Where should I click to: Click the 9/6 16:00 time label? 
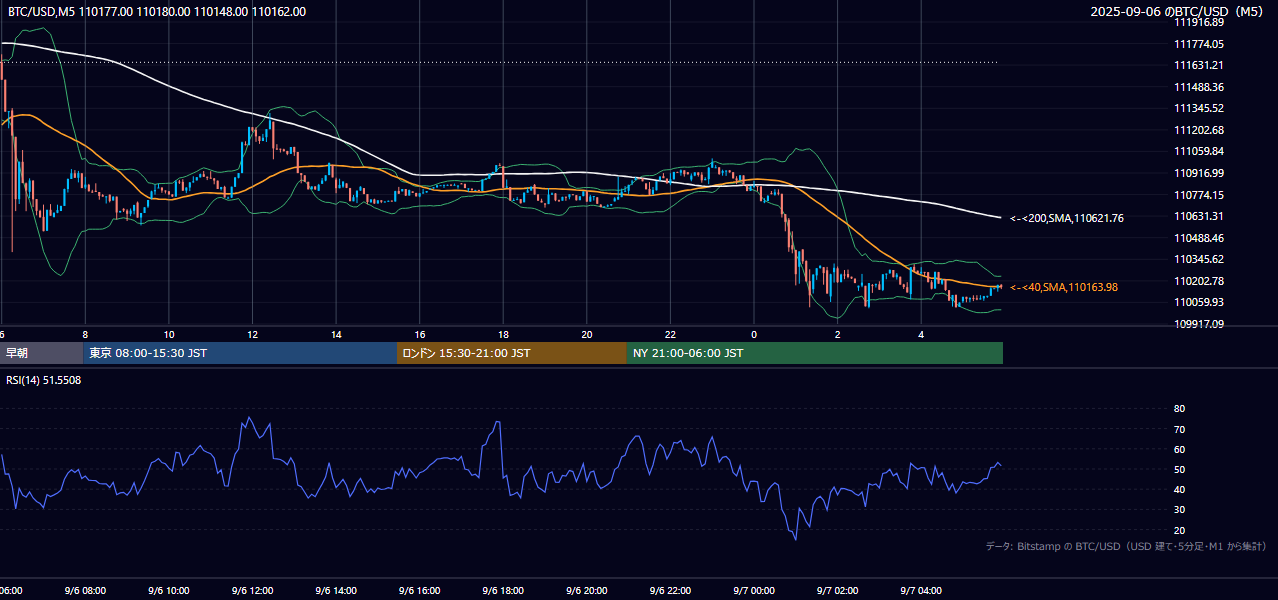(x=419, y=591)
